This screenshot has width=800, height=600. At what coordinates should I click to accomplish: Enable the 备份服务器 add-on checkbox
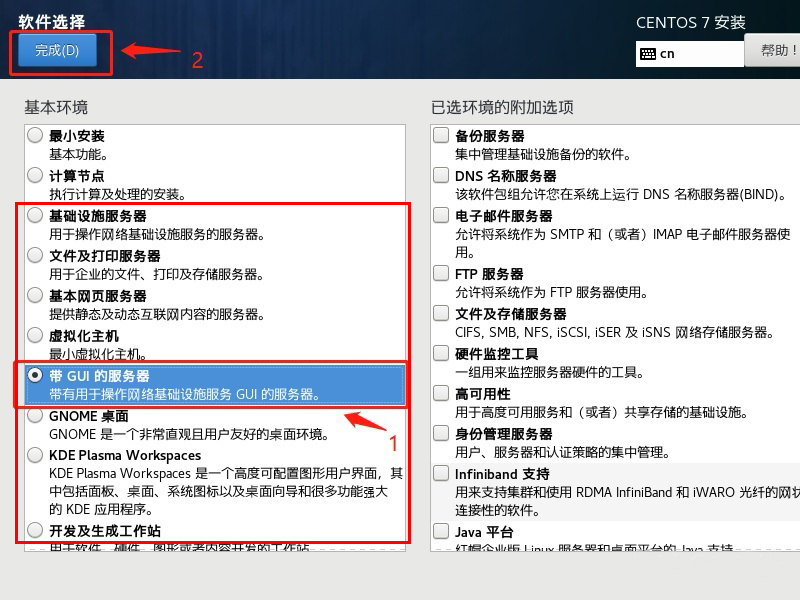(x=441, y=135)
